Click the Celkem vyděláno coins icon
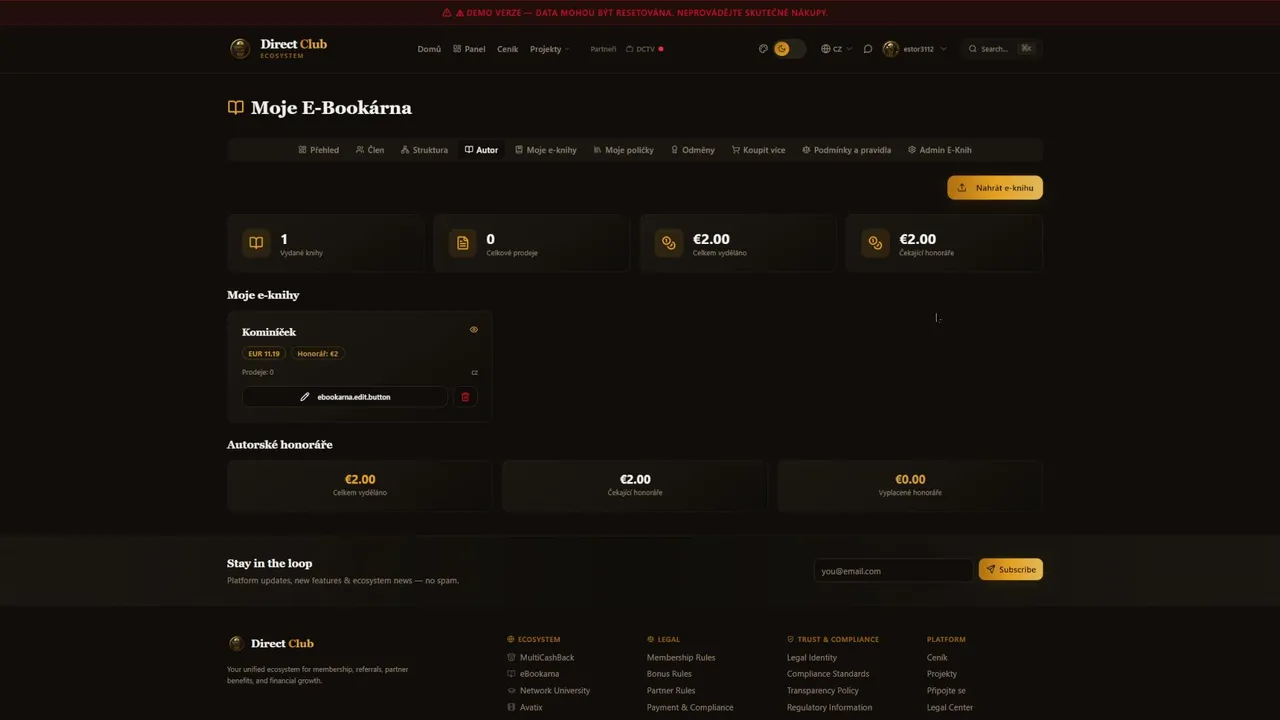Viewport: 1280px width, 720px height. pyautogui.click(x=669, y=243)
